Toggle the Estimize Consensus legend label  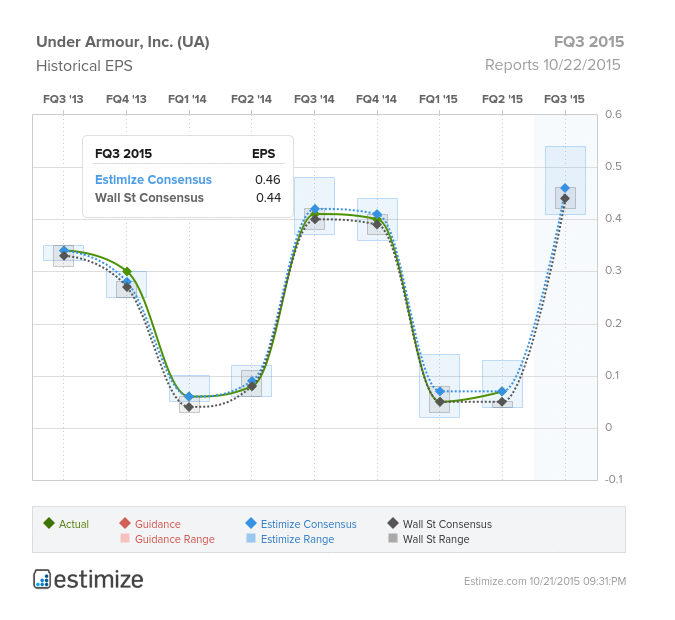(x=309, y=524)
